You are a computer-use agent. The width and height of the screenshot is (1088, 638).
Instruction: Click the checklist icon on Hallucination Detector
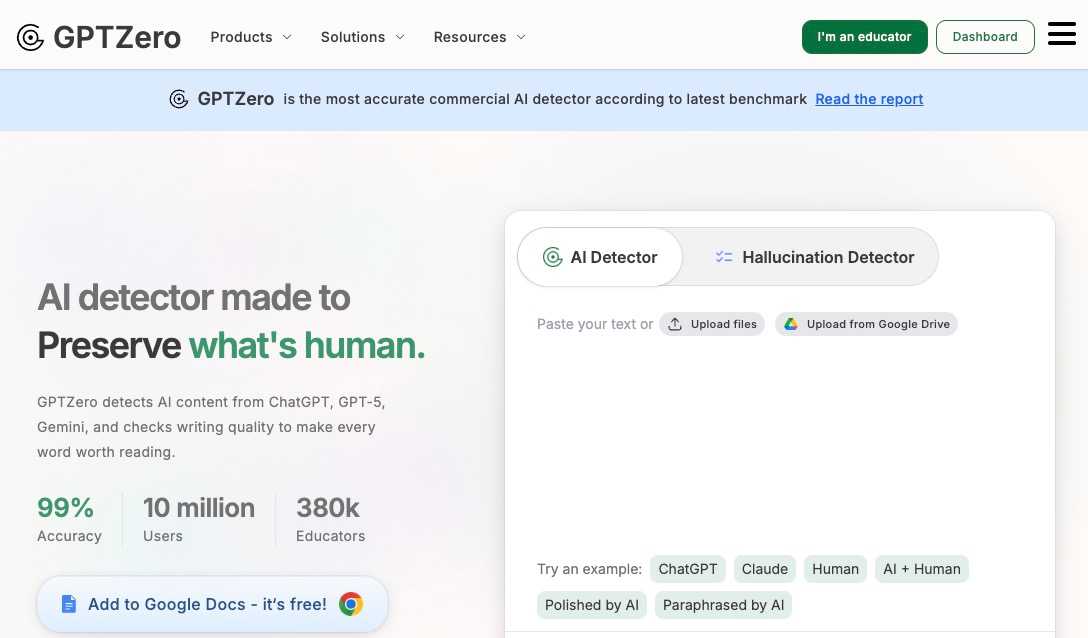tap(724, 257)
